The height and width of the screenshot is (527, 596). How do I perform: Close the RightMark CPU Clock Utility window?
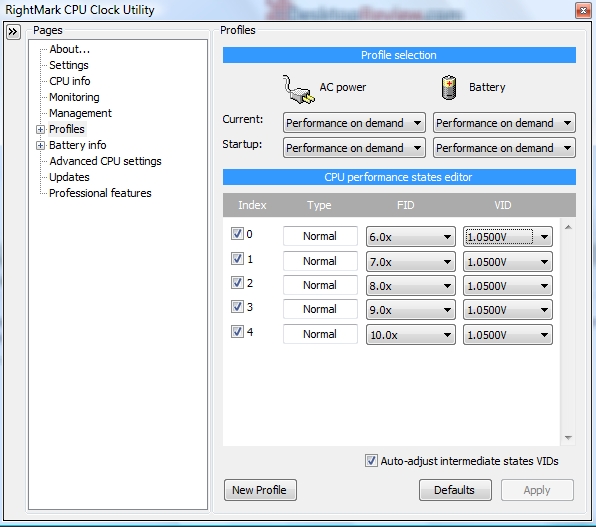point(583,11)
